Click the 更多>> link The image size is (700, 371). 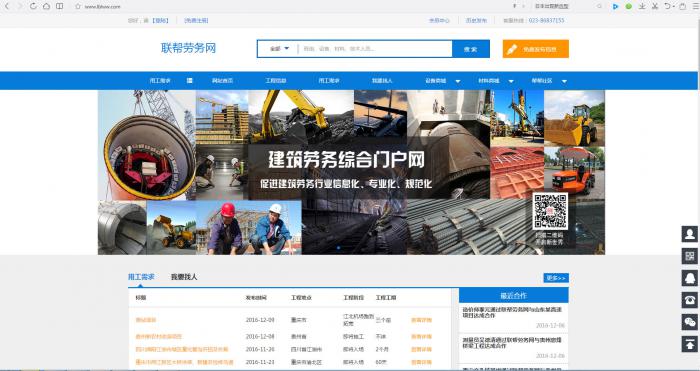click(x=556, y=278)
